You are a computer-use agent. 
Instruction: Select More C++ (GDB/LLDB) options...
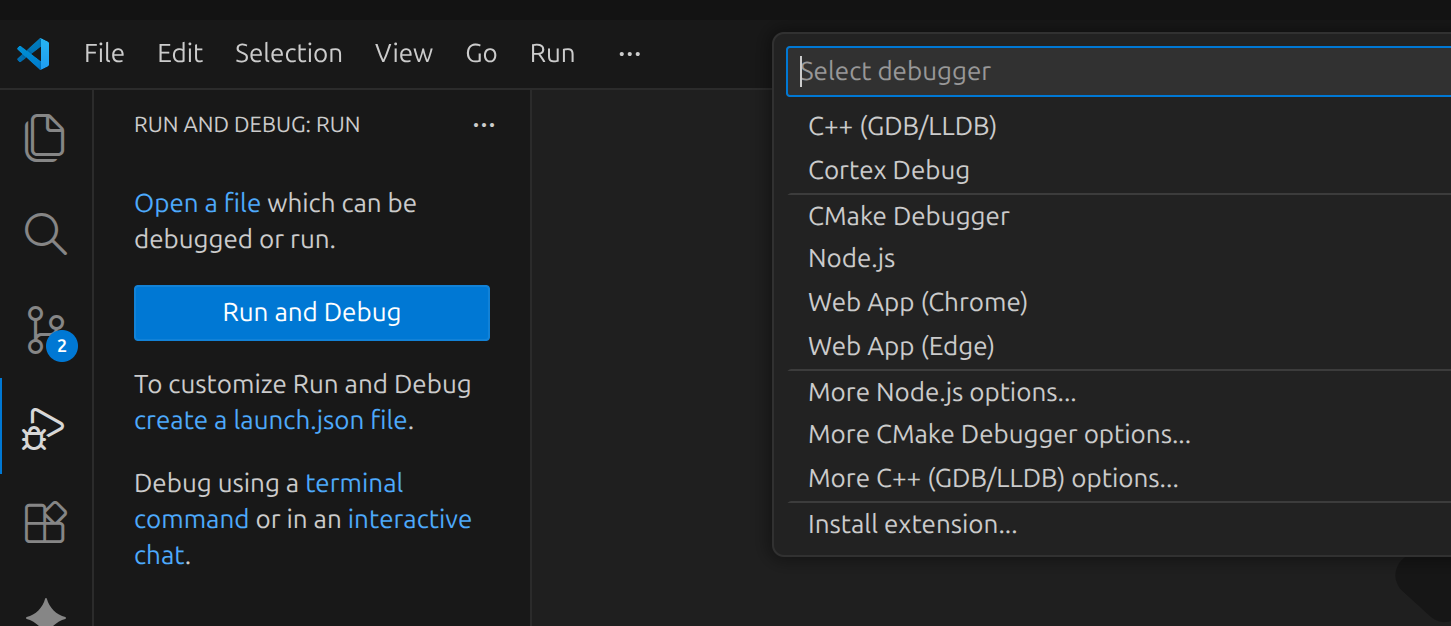[1120, 478]
